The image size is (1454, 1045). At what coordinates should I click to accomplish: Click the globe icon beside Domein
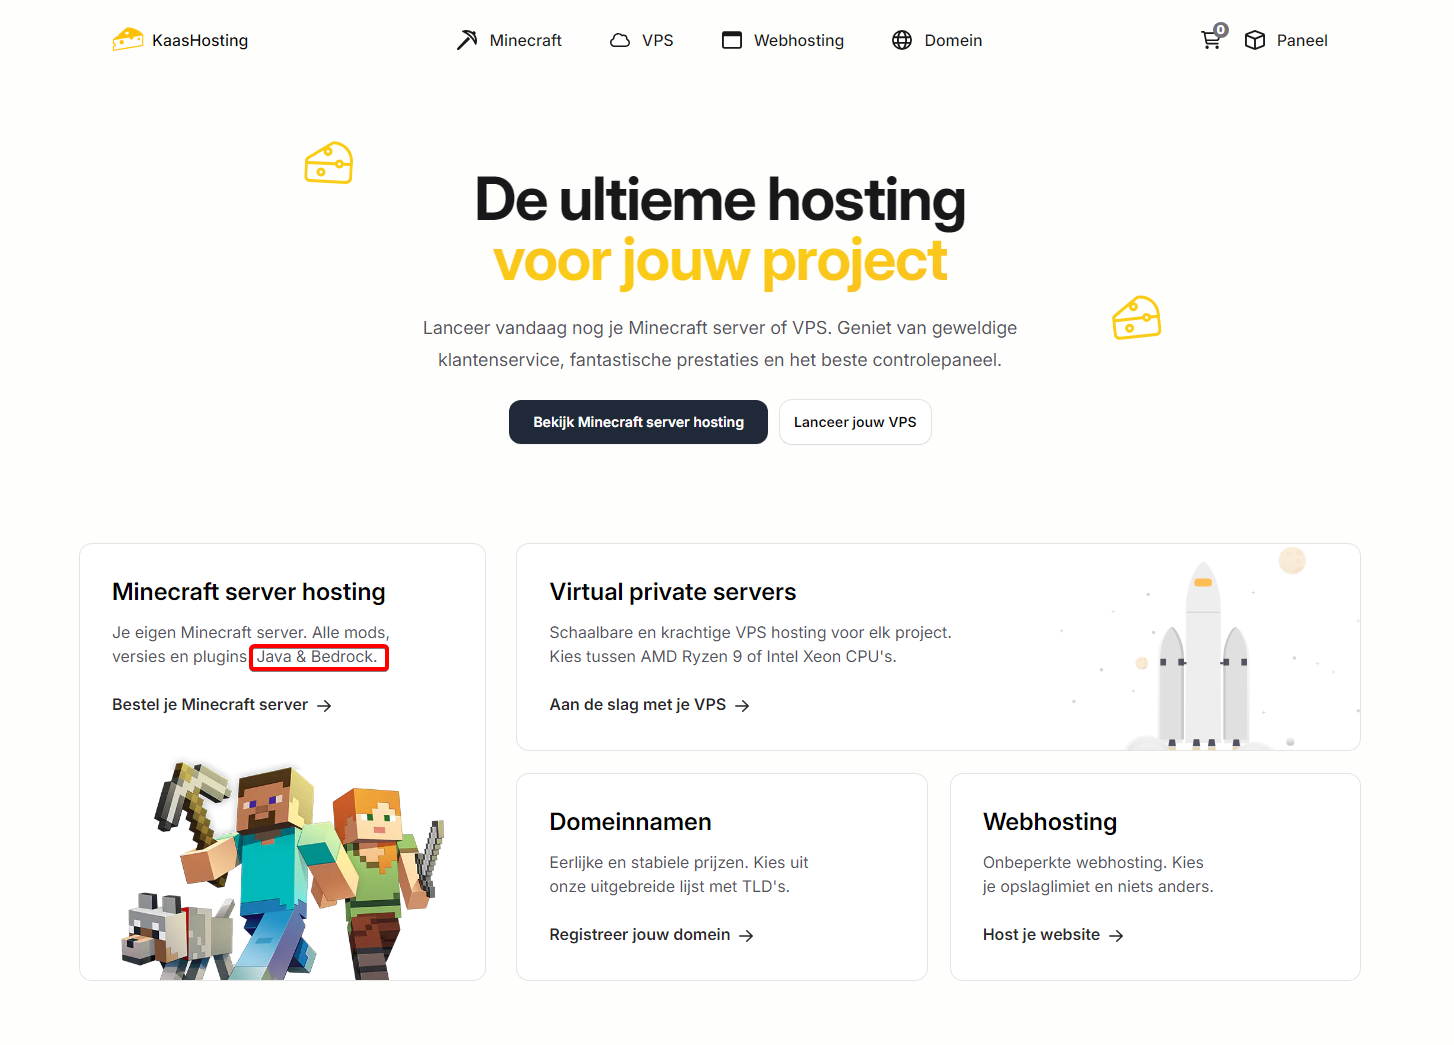902,40
